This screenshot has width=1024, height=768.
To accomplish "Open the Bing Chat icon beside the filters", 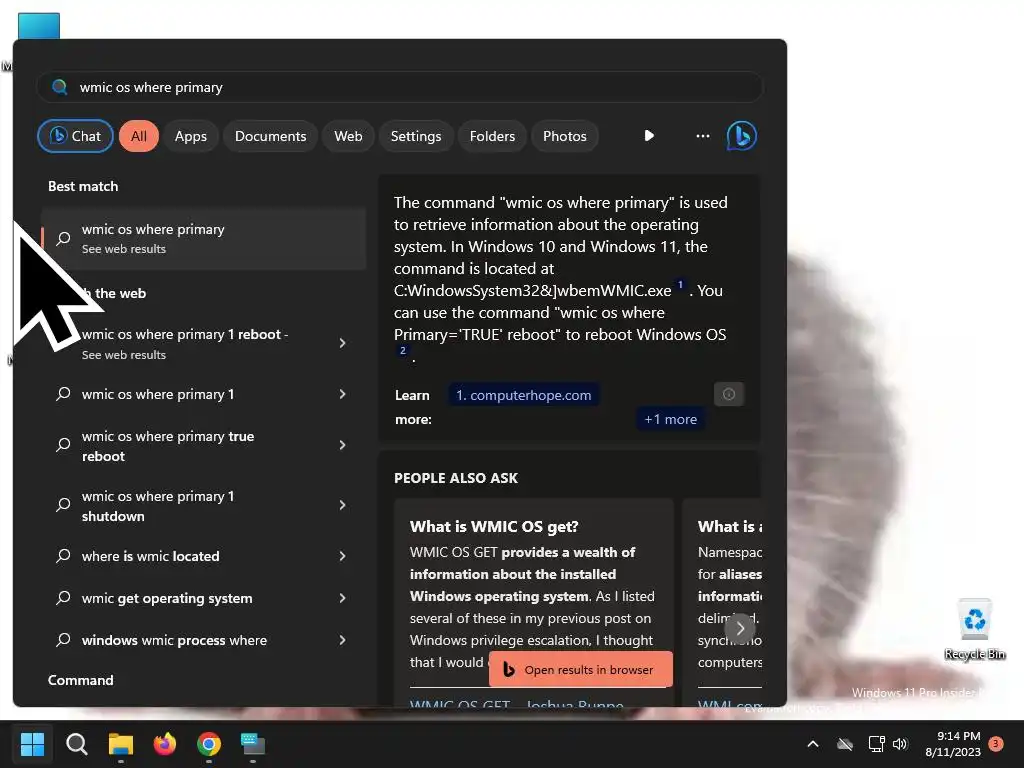I will tap(741, 136).
